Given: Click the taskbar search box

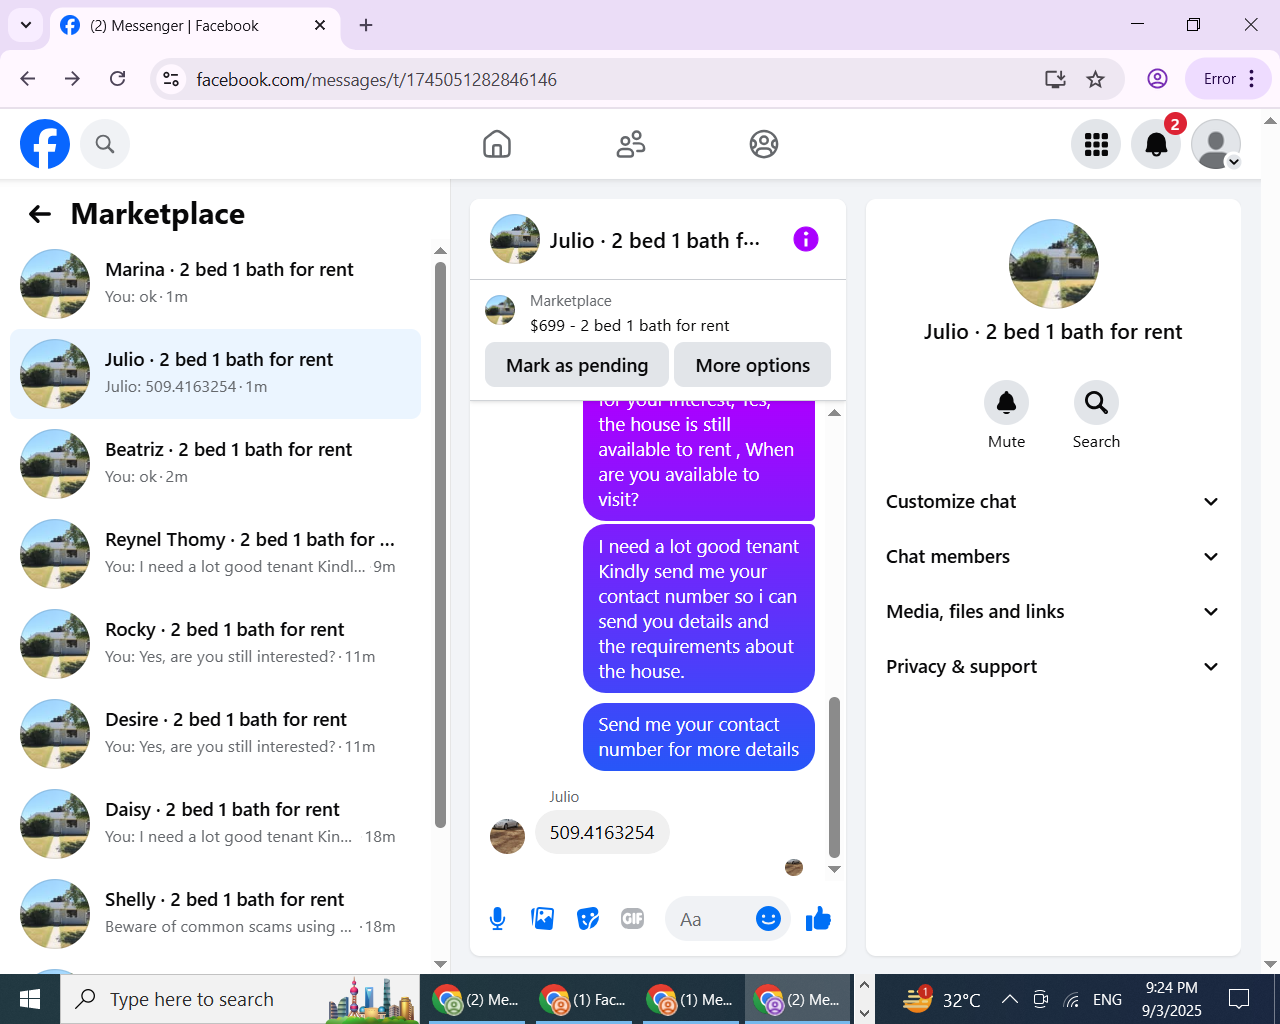Looking at the screenshot, I should click(x=240, y=999).
